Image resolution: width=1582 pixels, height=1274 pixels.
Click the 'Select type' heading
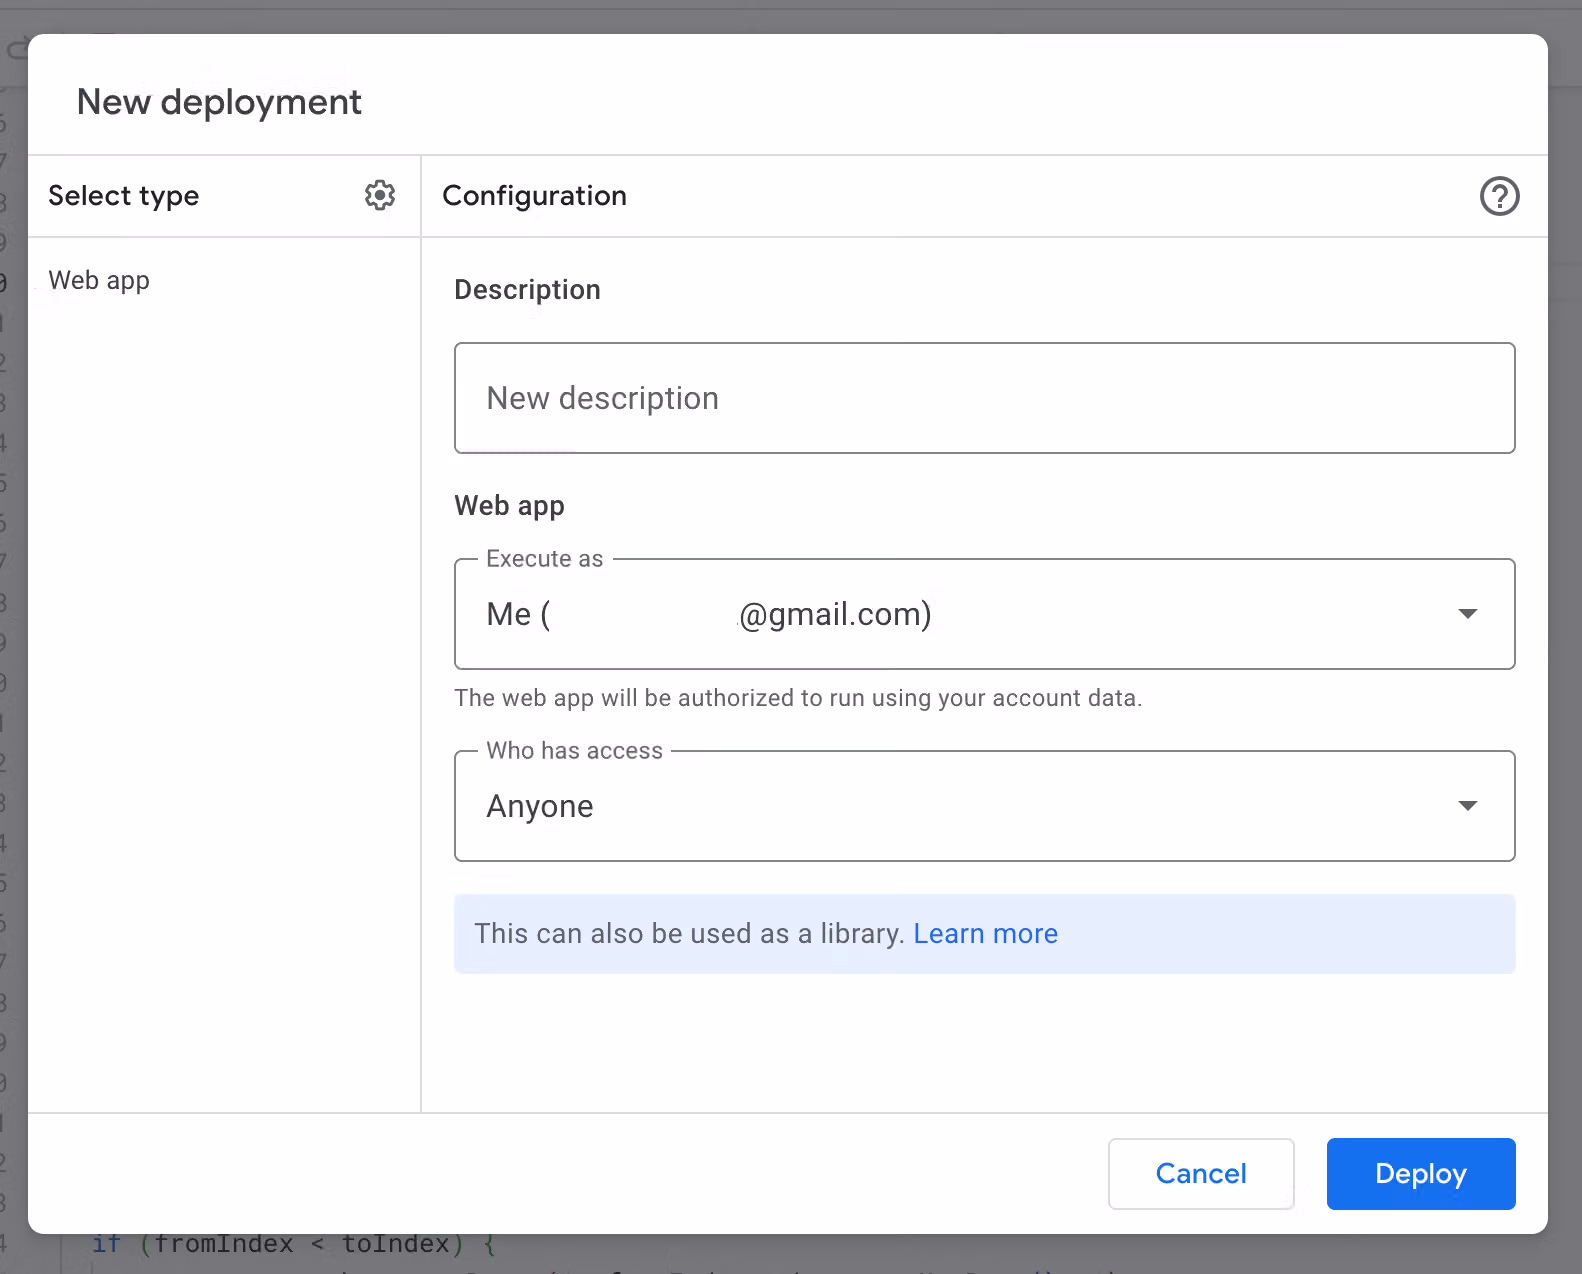[x=124, y=196]
